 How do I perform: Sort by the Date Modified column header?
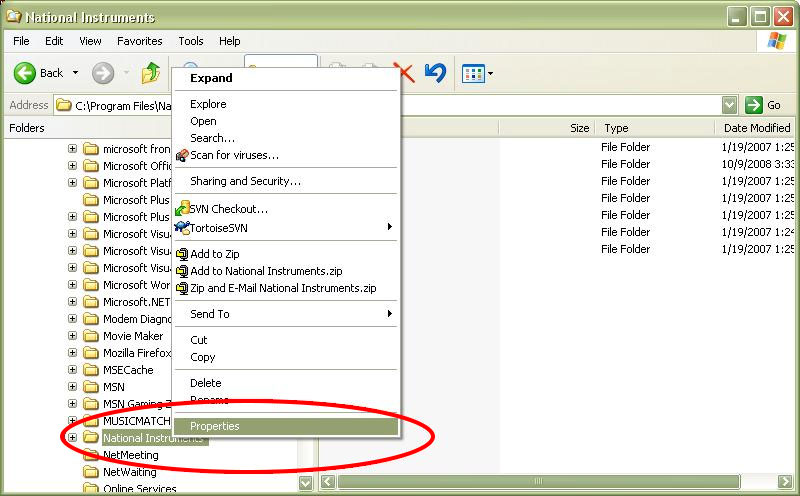(x=757, y=128)
